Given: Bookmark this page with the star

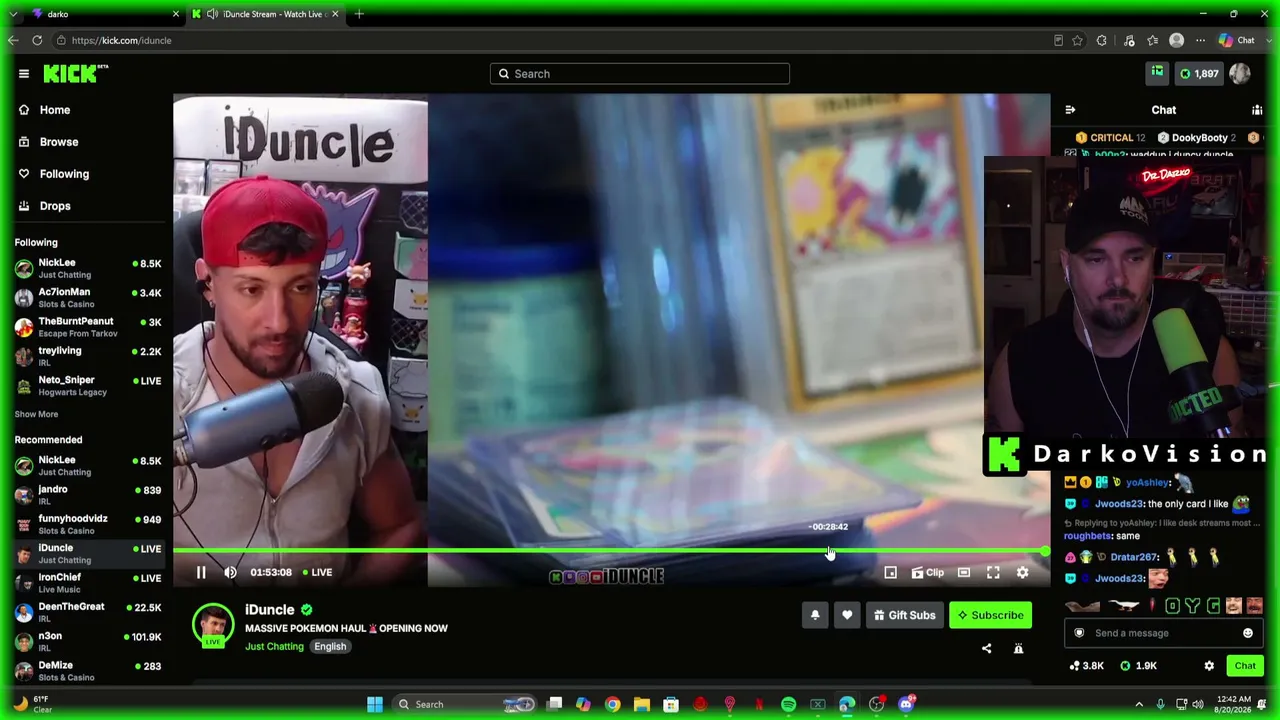Looking at the screenshot, I should [x=1077, y=40].
